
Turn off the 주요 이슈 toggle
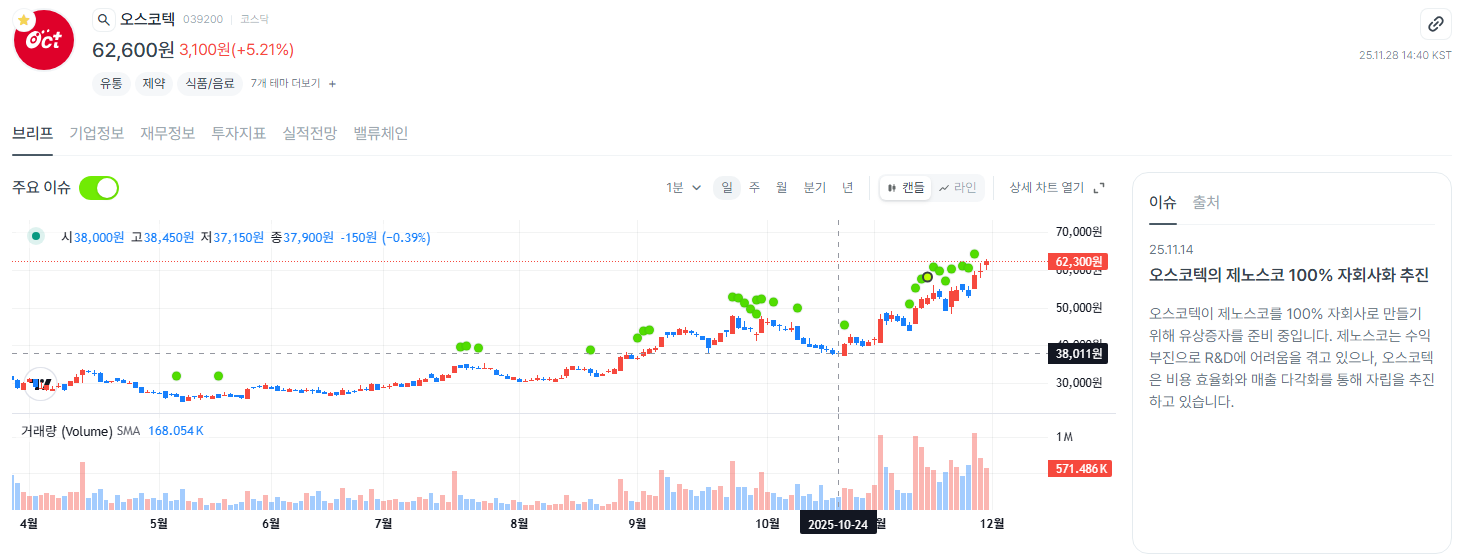tap(99, 187)
